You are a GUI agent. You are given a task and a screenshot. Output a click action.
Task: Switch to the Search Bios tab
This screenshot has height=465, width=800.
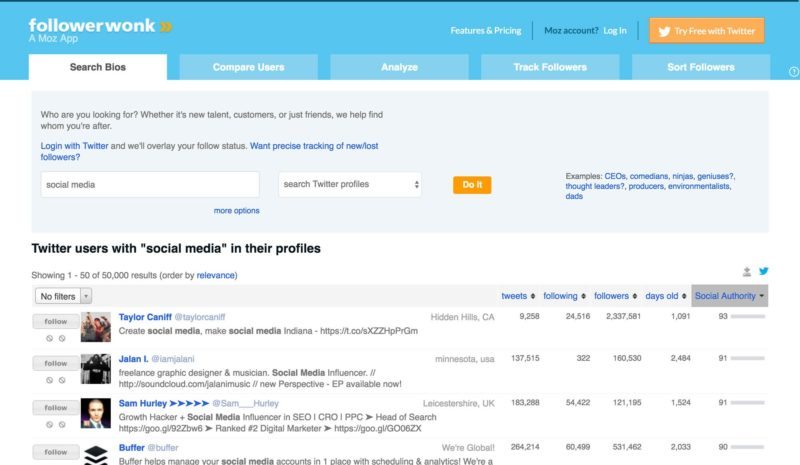97,67
